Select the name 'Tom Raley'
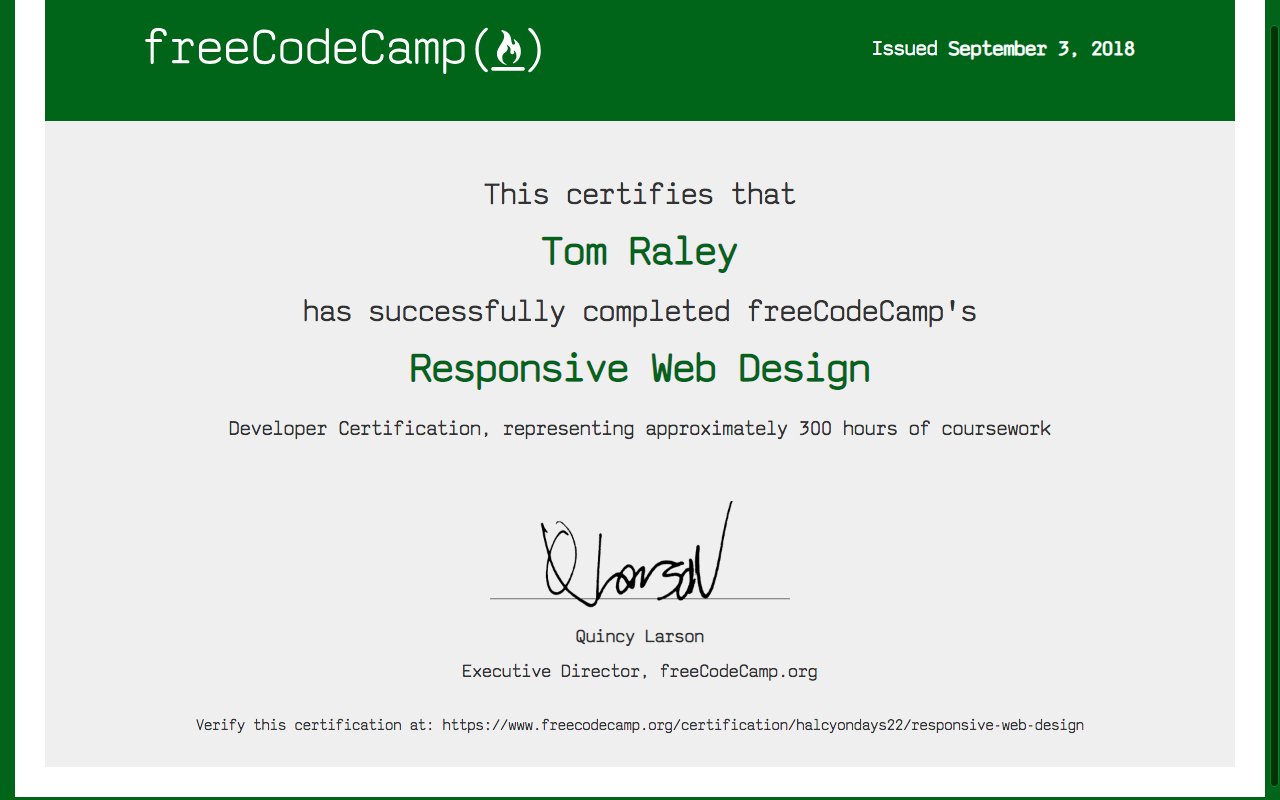 640,252
